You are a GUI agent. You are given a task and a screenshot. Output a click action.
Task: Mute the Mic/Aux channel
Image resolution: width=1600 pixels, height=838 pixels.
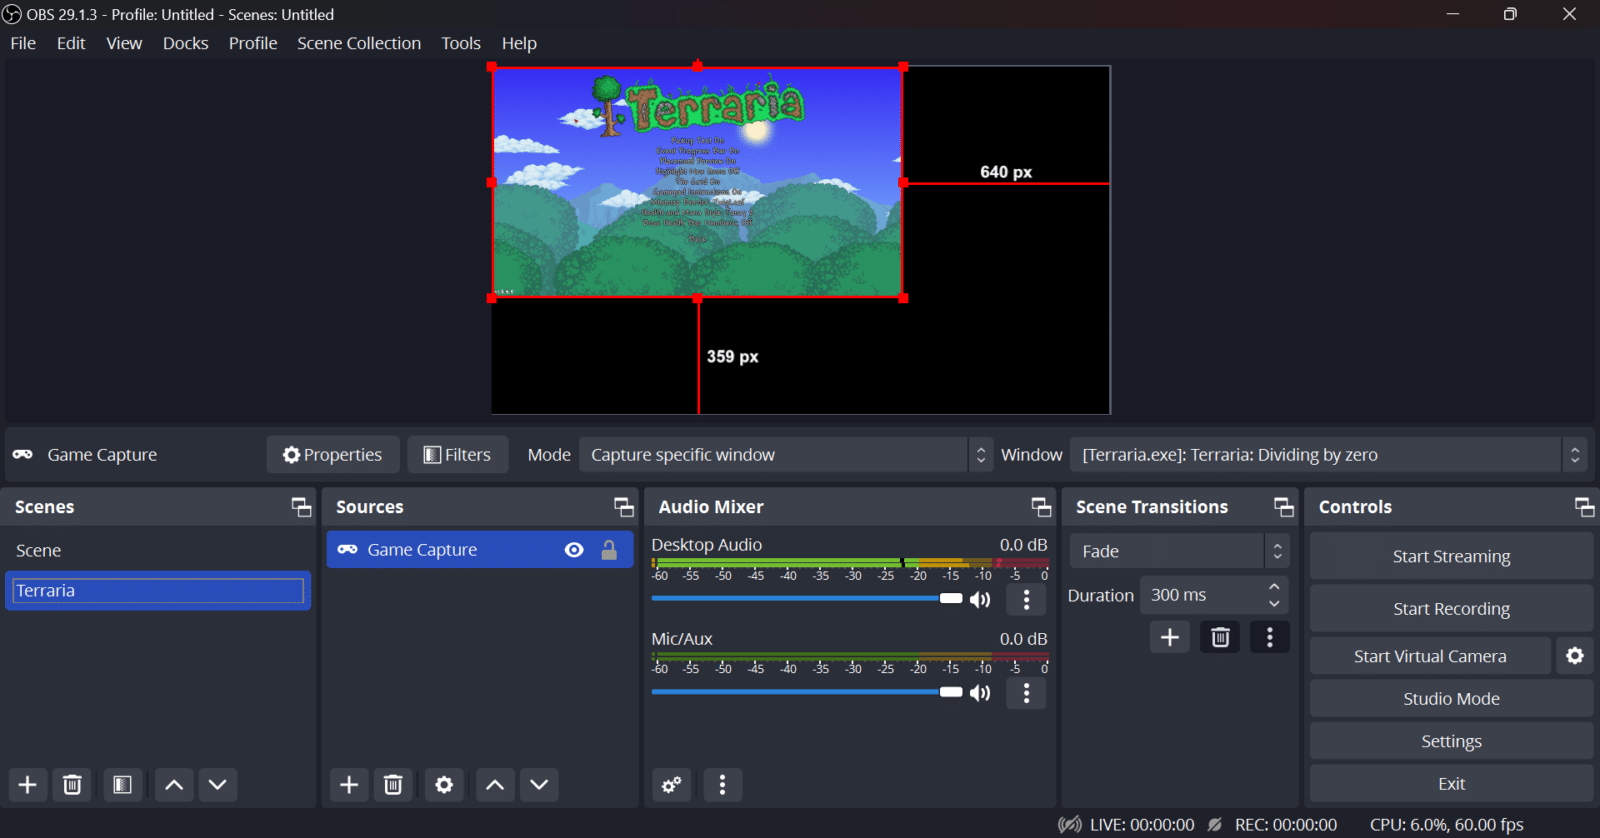click(x=980, y=693)
